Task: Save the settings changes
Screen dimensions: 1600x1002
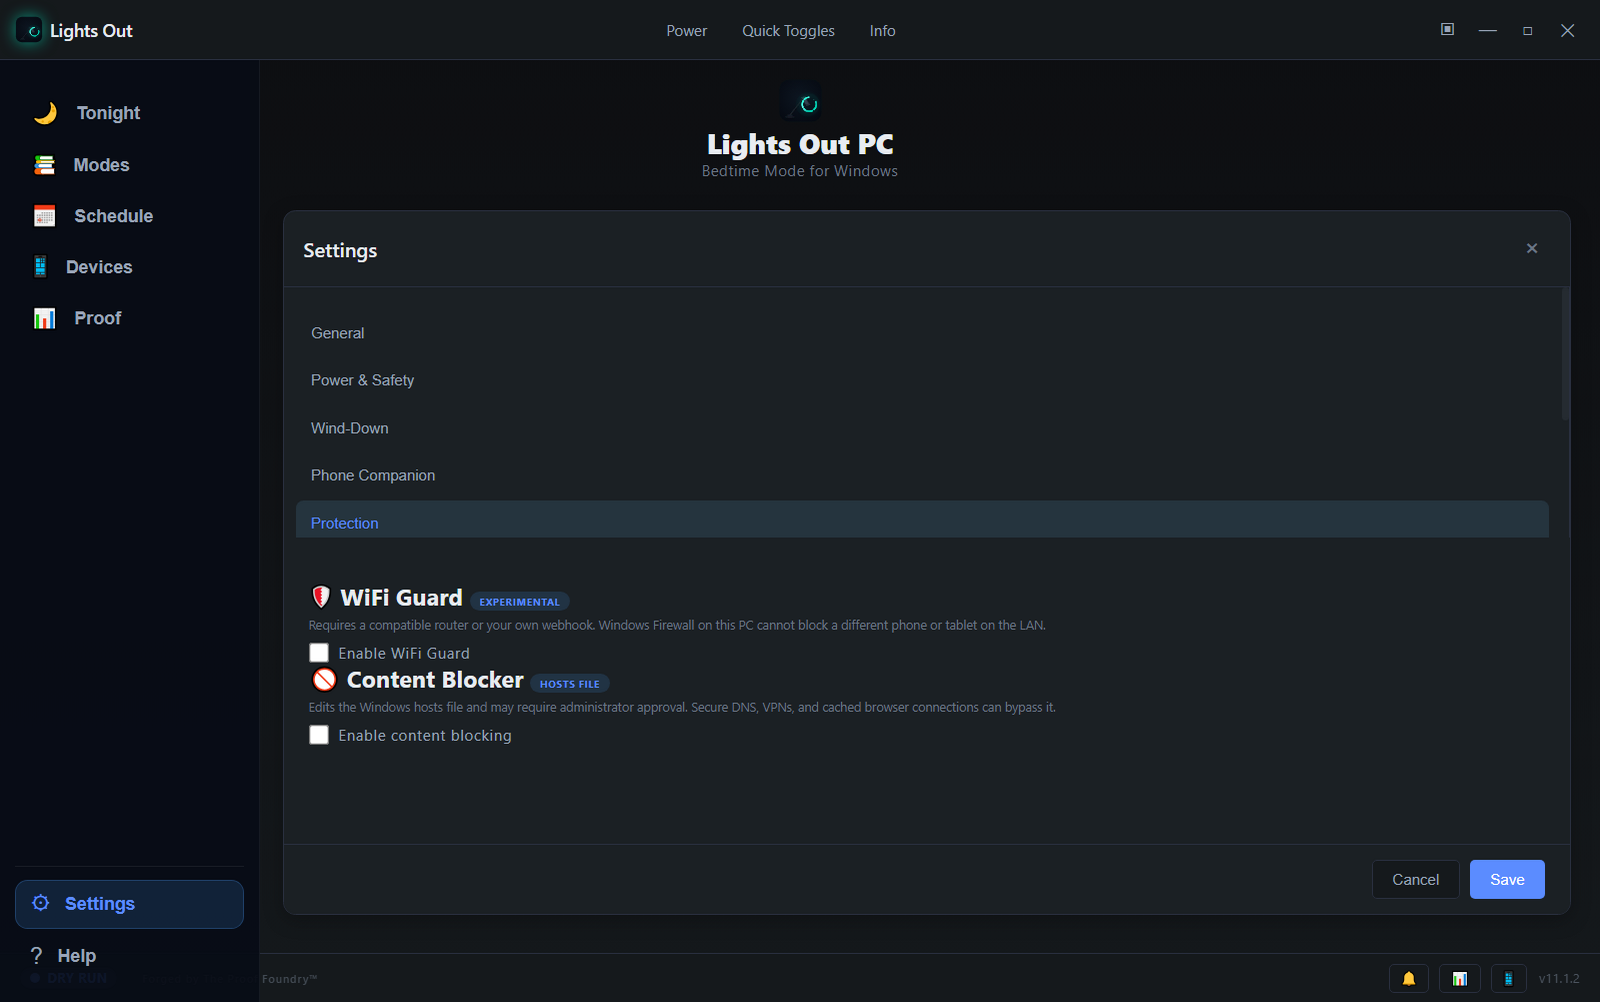Action: pyautogui.click(x=1507, y=879)
